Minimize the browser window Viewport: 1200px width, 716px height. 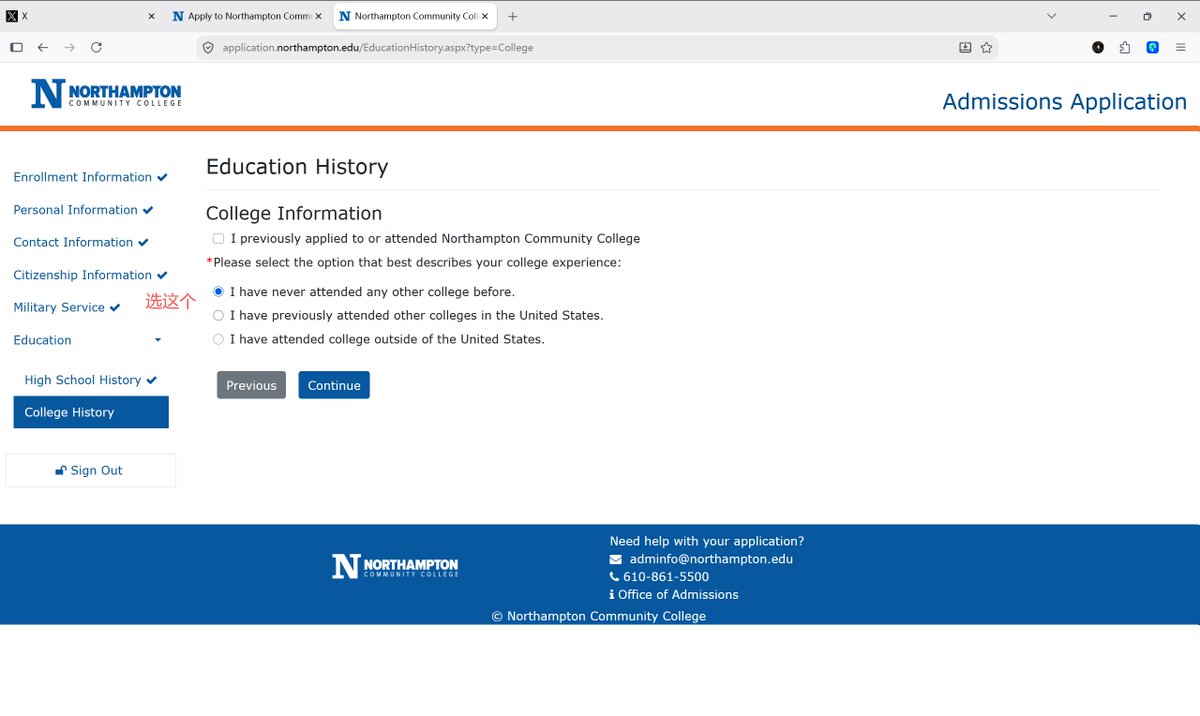coord(1112,16)
